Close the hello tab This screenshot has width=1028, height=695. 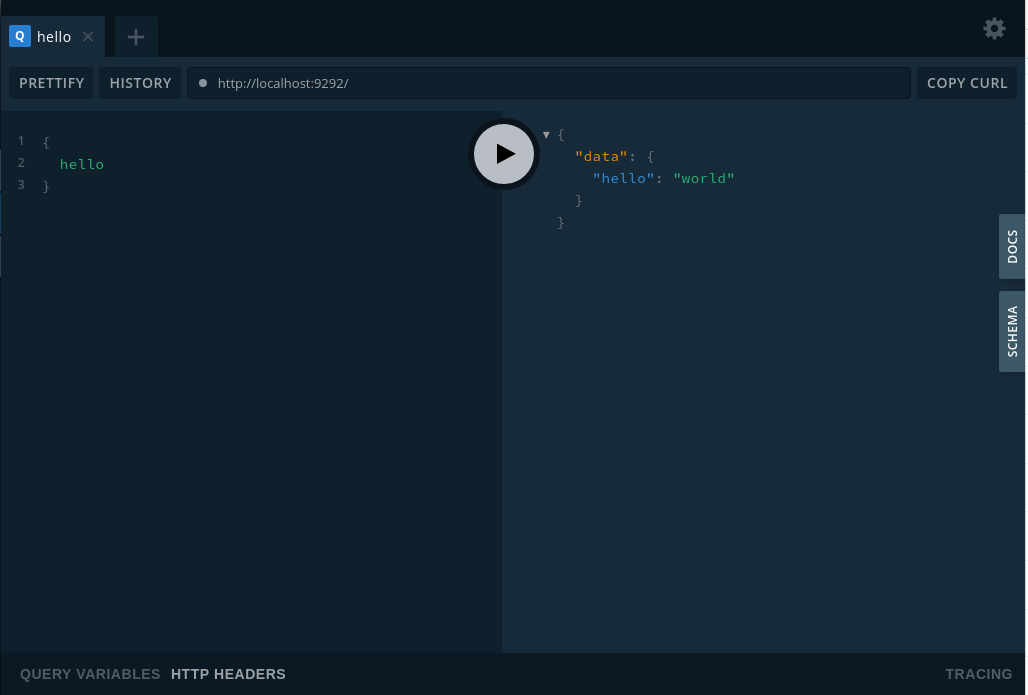[x=87, y=36]
